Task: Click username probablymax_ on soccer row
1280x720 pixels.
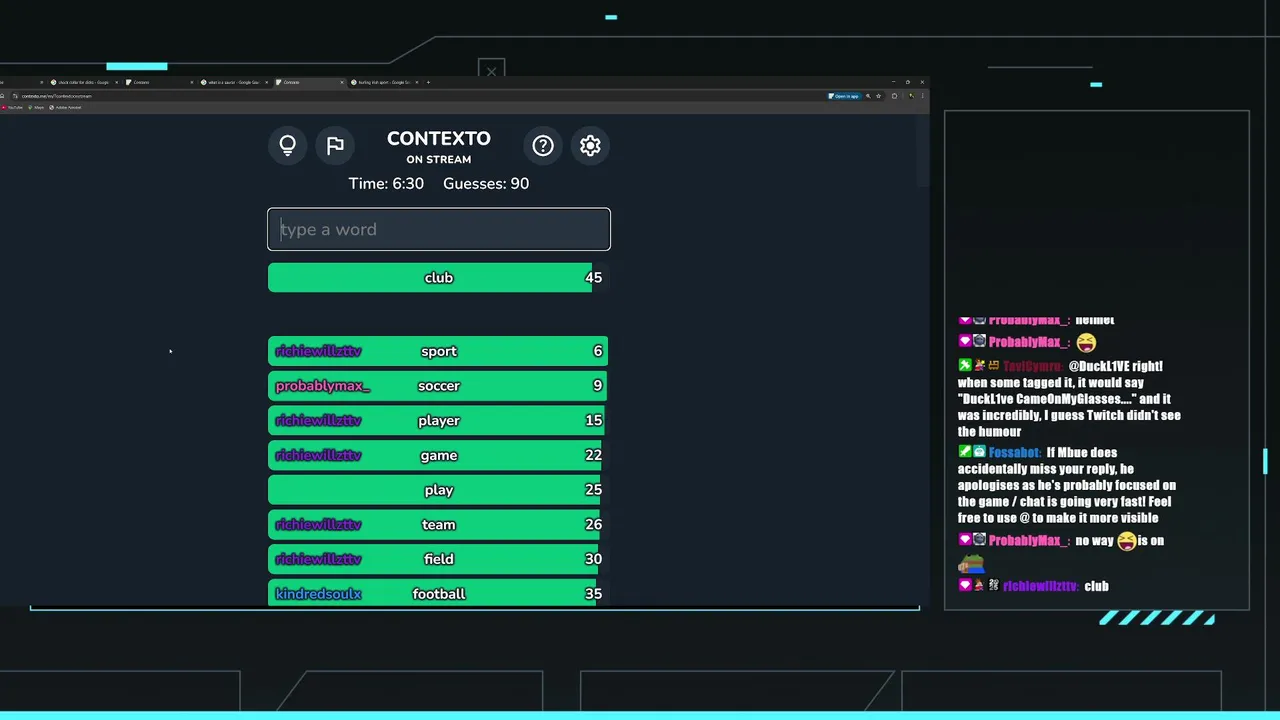Action: click(x=323, y=386)
